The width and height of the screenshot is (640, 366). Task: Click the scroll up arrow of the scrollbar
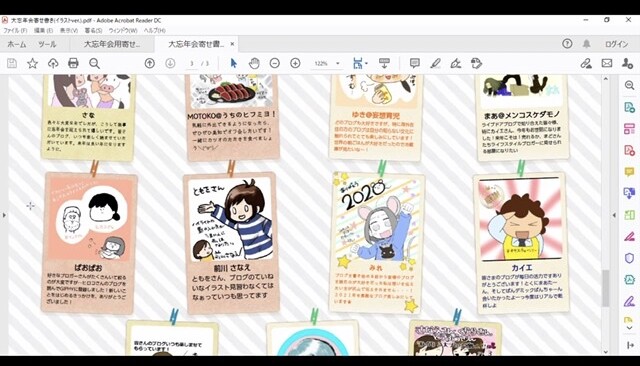click(x=606, y=79)
